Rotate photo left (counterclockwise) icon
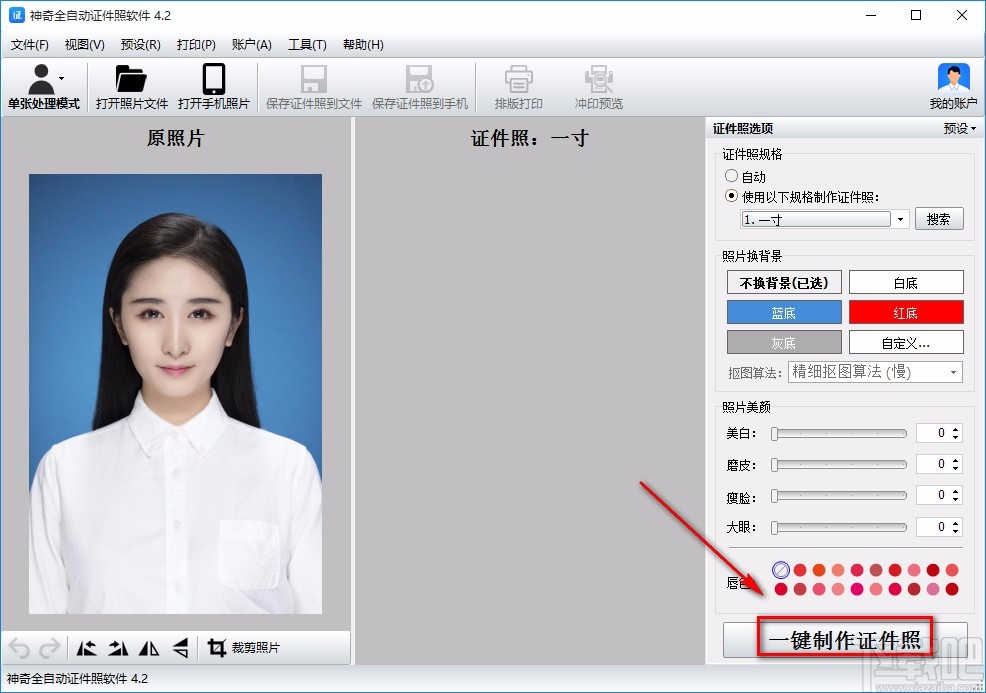Screen dimensions: 986x693 (x=86, y=648)
